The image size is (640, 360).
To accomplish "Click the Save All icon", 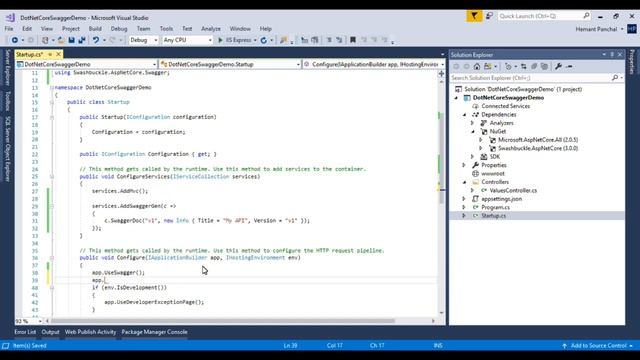I will [x=82, y=40].
